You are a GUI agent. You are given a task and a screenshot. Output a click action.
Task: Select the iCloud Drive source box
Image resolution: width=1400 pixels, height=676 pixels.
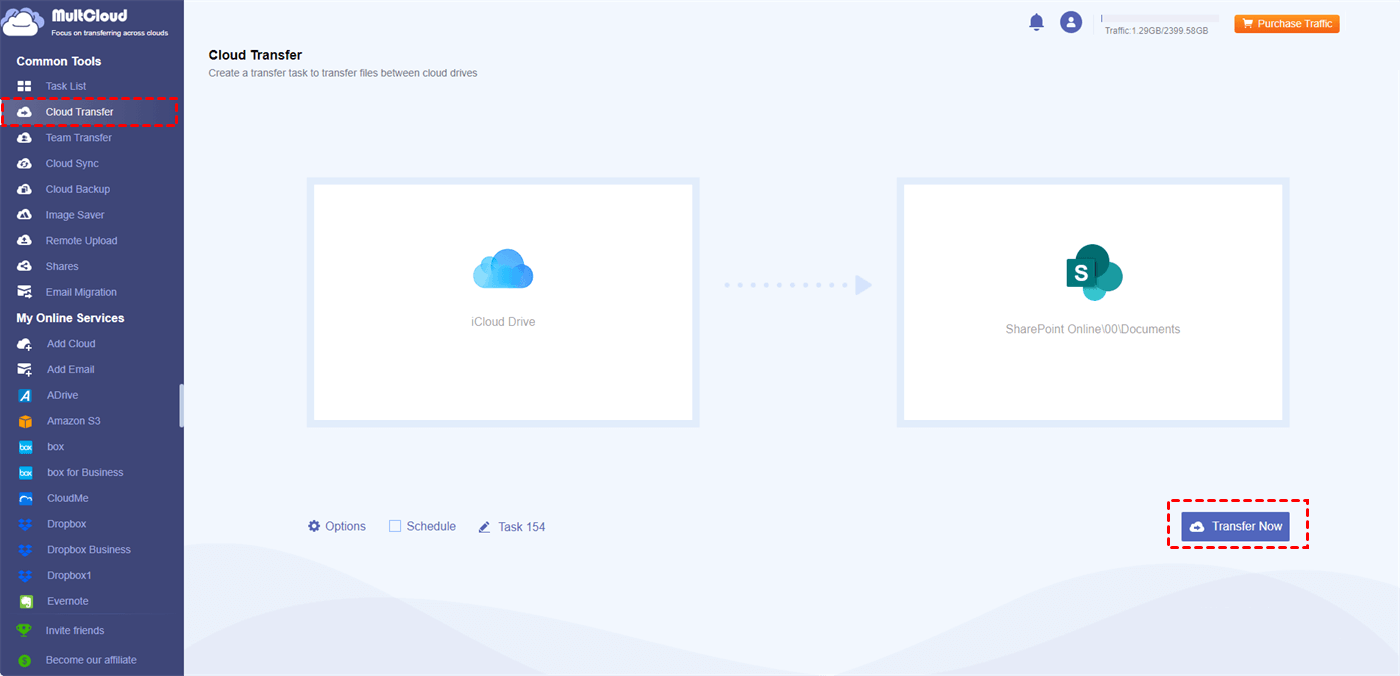pos(503,302)
